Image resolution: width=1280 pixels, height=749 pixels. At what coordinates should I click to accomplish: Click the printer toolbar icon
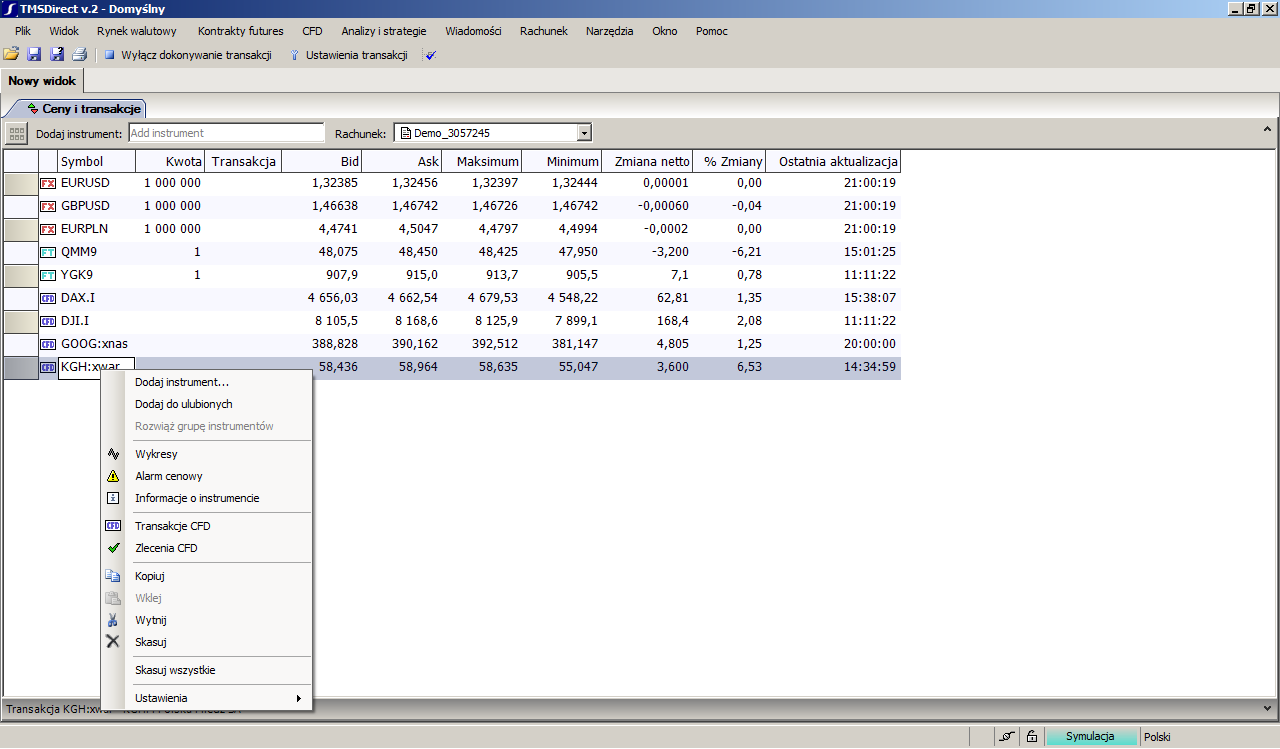tap(79, 55)
